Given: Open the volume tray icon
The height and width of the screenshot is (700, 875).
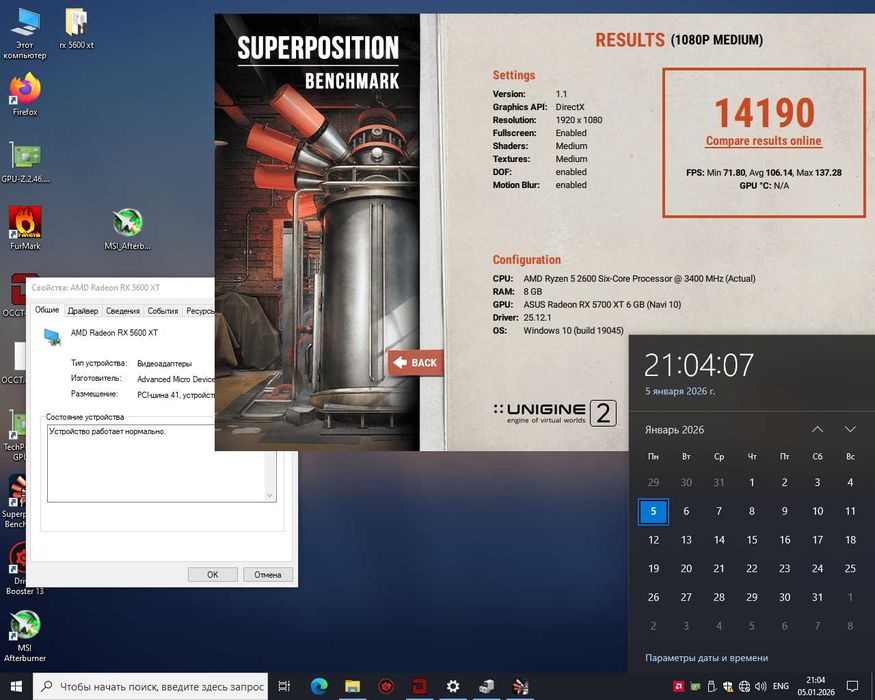Looking at the screenshot, I should [x=761, y=686].
